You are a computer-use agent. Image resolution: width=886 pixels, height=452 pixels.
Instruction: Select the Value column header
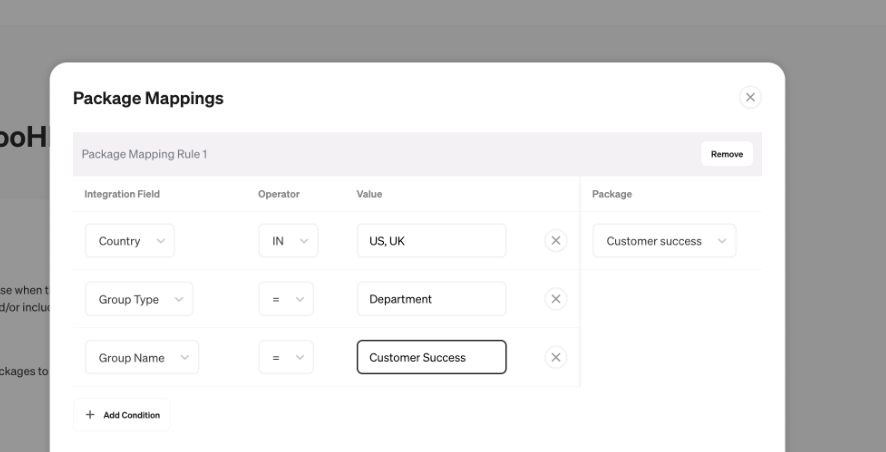[x=369, y=194]
